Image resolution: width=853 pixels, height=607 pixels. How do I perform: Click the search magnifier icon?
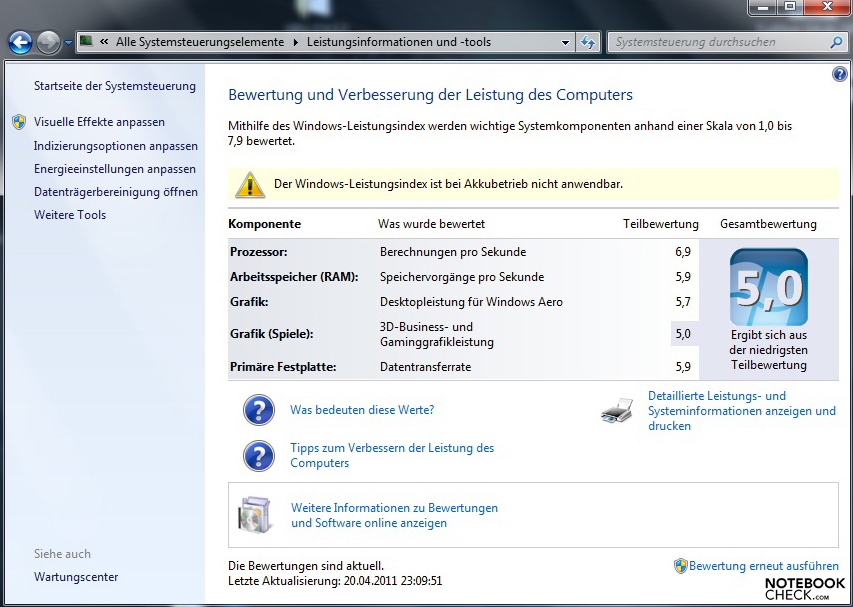(x=836, y=43)
